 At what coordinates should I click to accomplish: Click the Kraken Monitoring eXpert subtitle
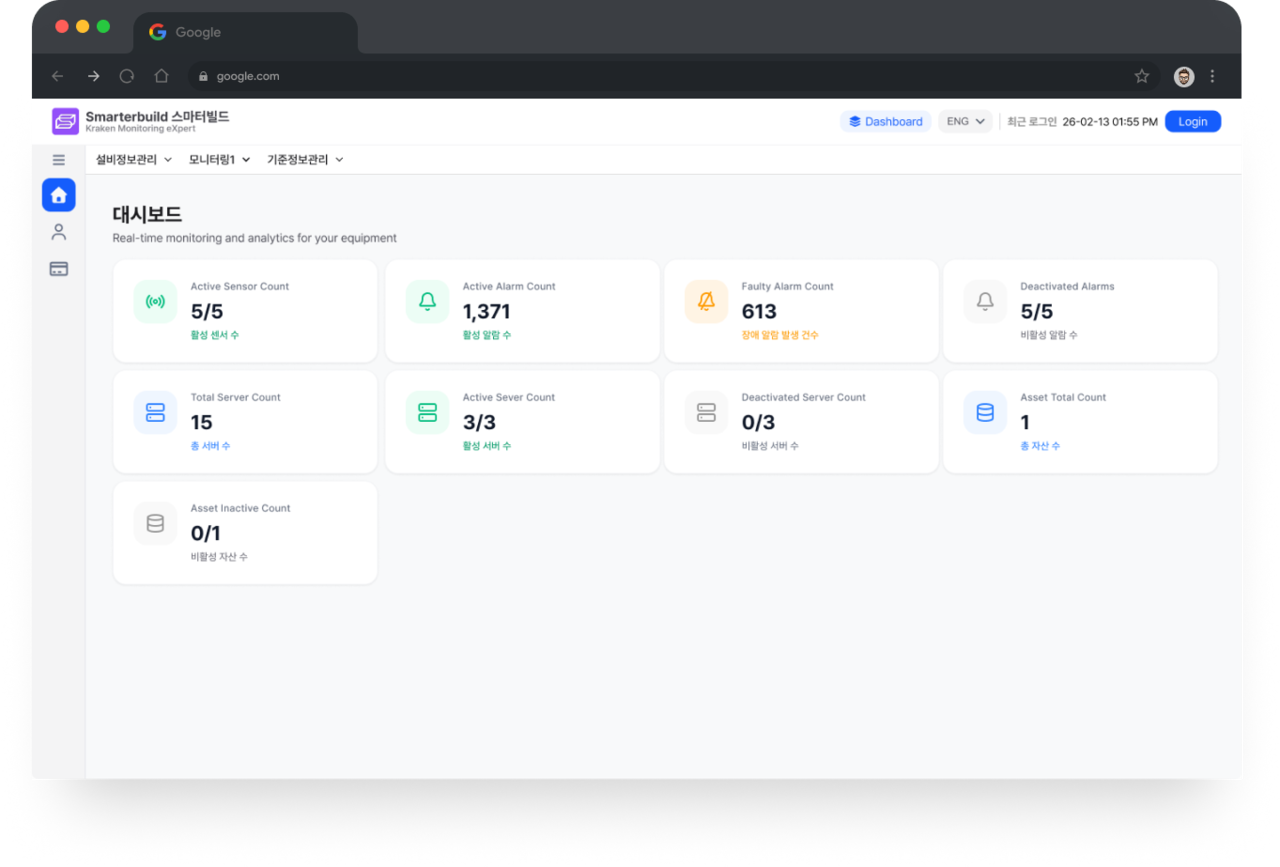point(141,129)
